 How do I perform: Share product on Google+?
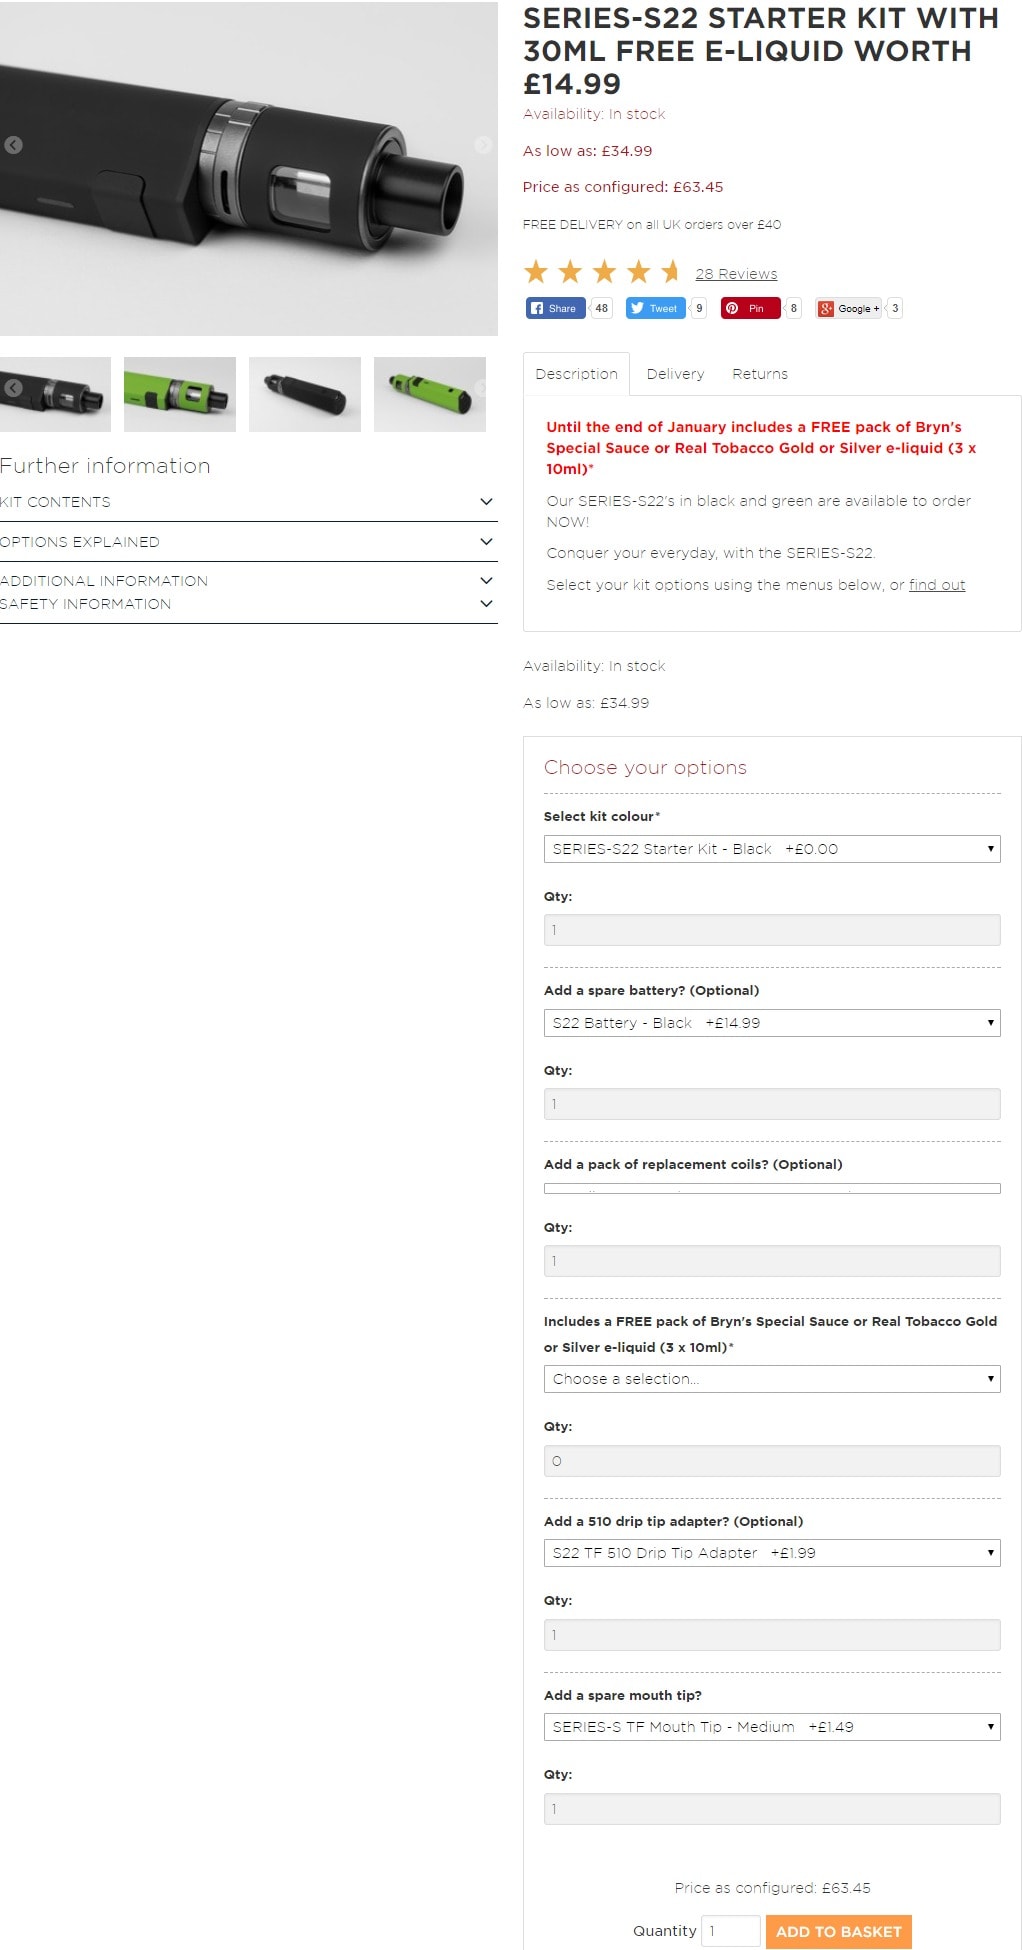(x=849, y=308)
